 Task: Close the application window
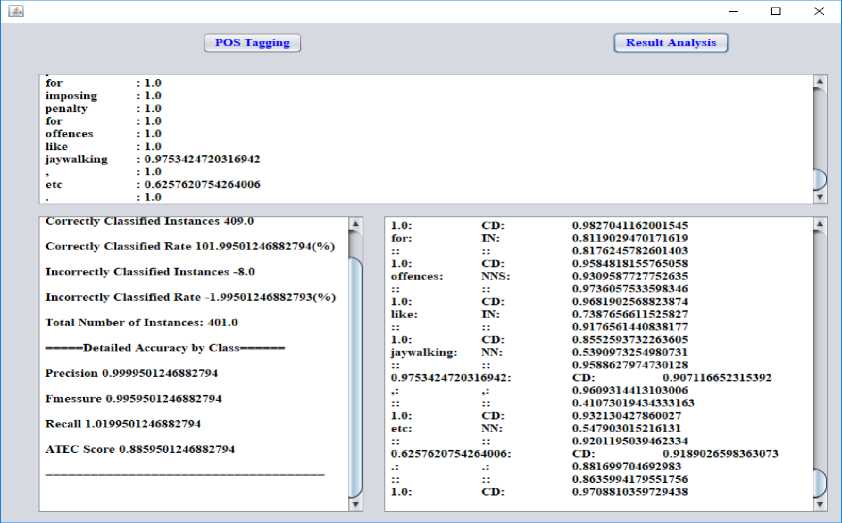click(820, 11)
